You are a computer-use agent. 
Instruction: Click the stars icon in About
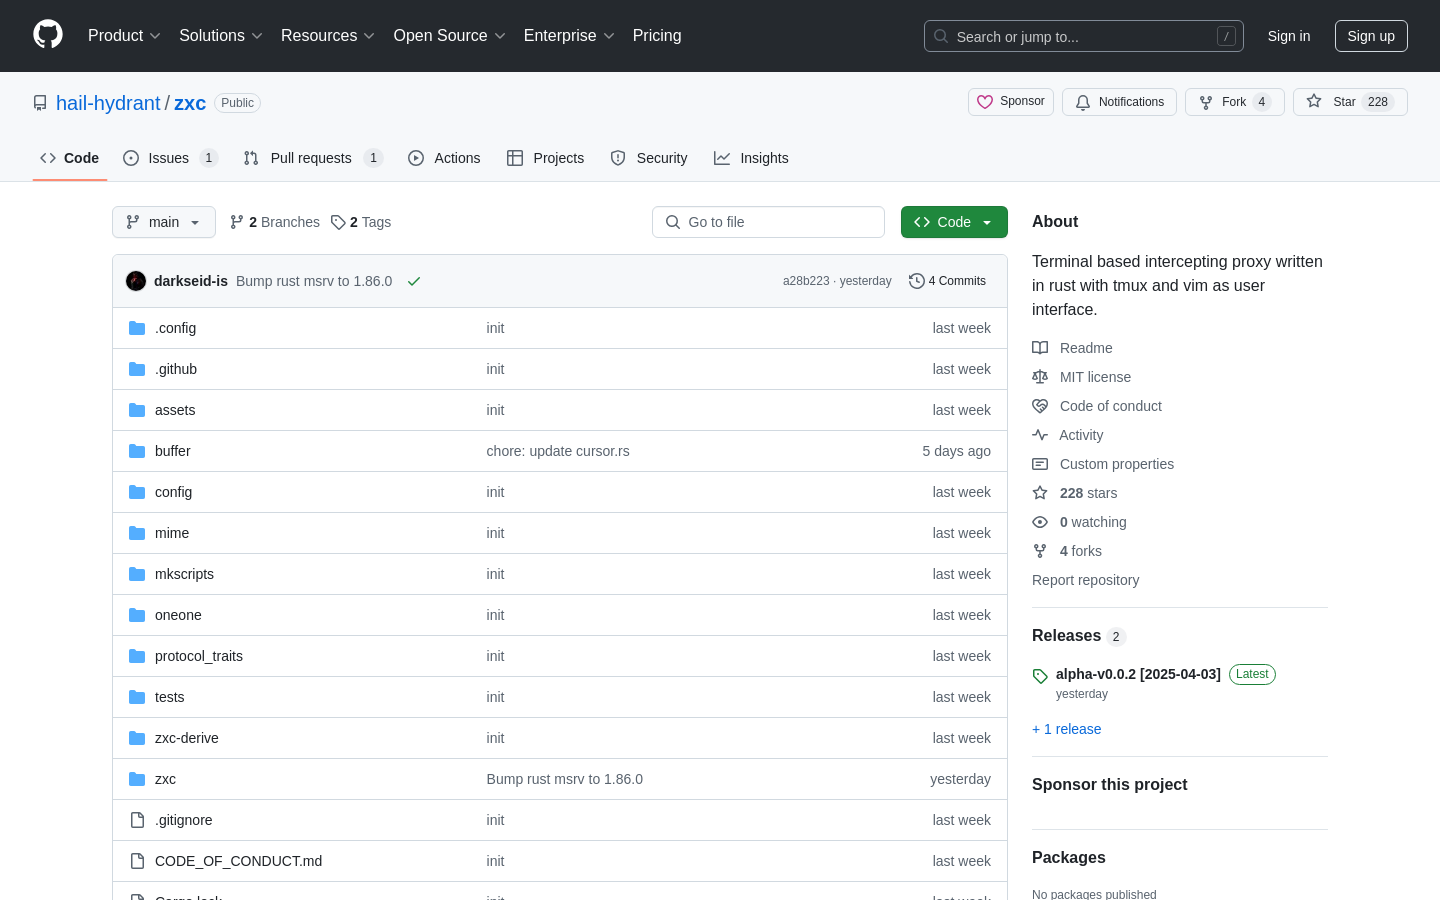pyautogui.click(x=1040, y=493)
